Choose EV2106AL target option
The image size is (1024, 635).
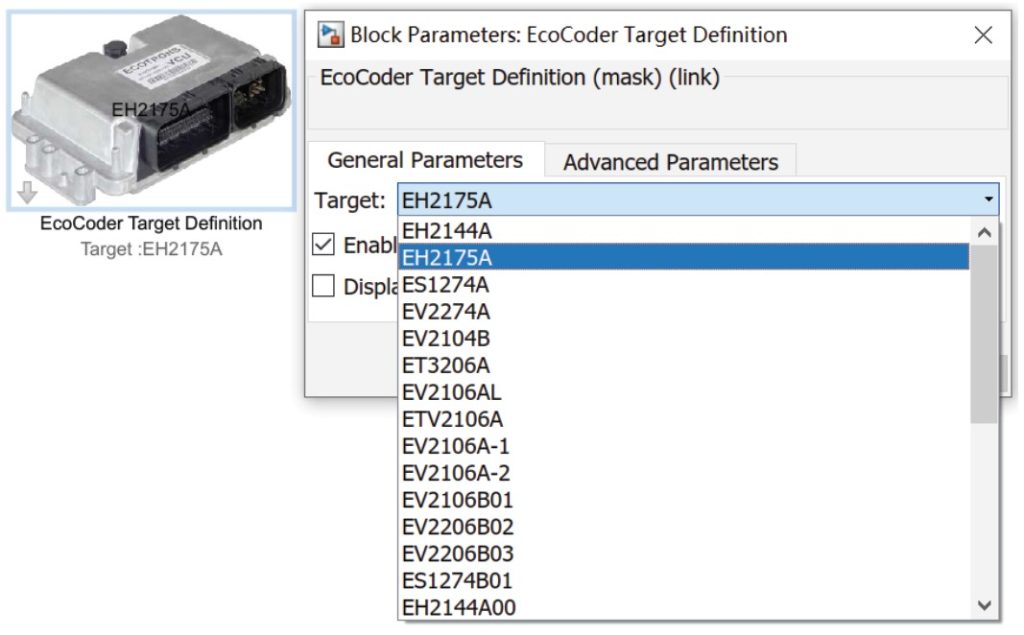[684, 392]
